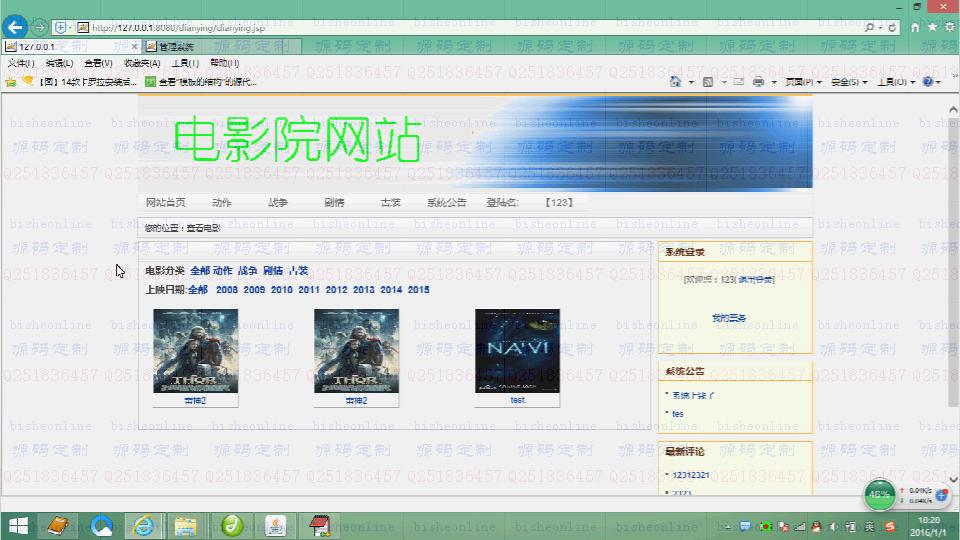The height and width of the screenshot is (540, 960).
Task: Open the green circular app on taskbar
Action: (x=231, y=526)
